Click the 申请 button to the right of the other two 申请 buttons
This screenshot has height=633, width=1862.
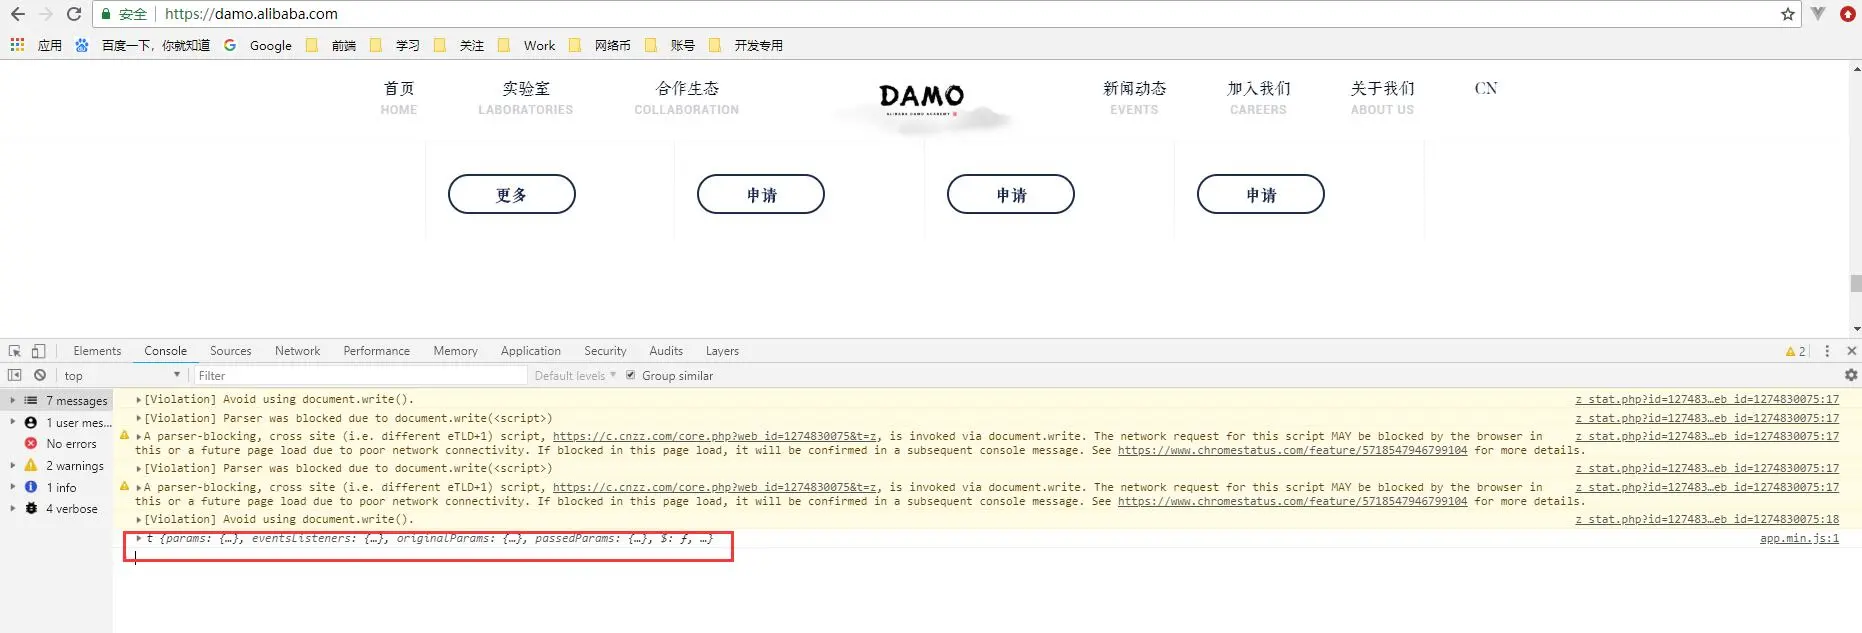pyautogui.click(x=1261, y=194)
